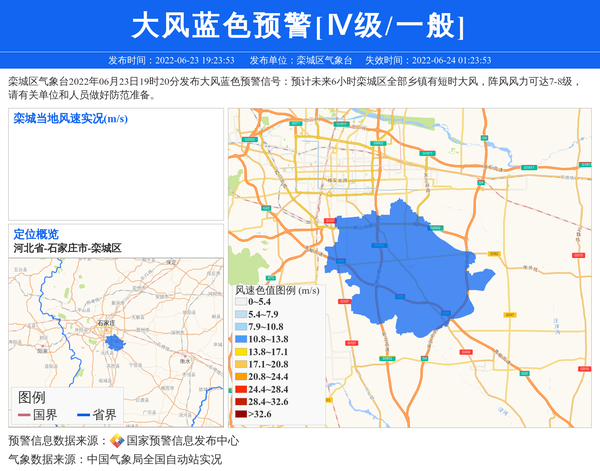Viewport: 600px width, 471px height.
Task: Select the 7.9~10.8 legend color box
Action: 240,327
